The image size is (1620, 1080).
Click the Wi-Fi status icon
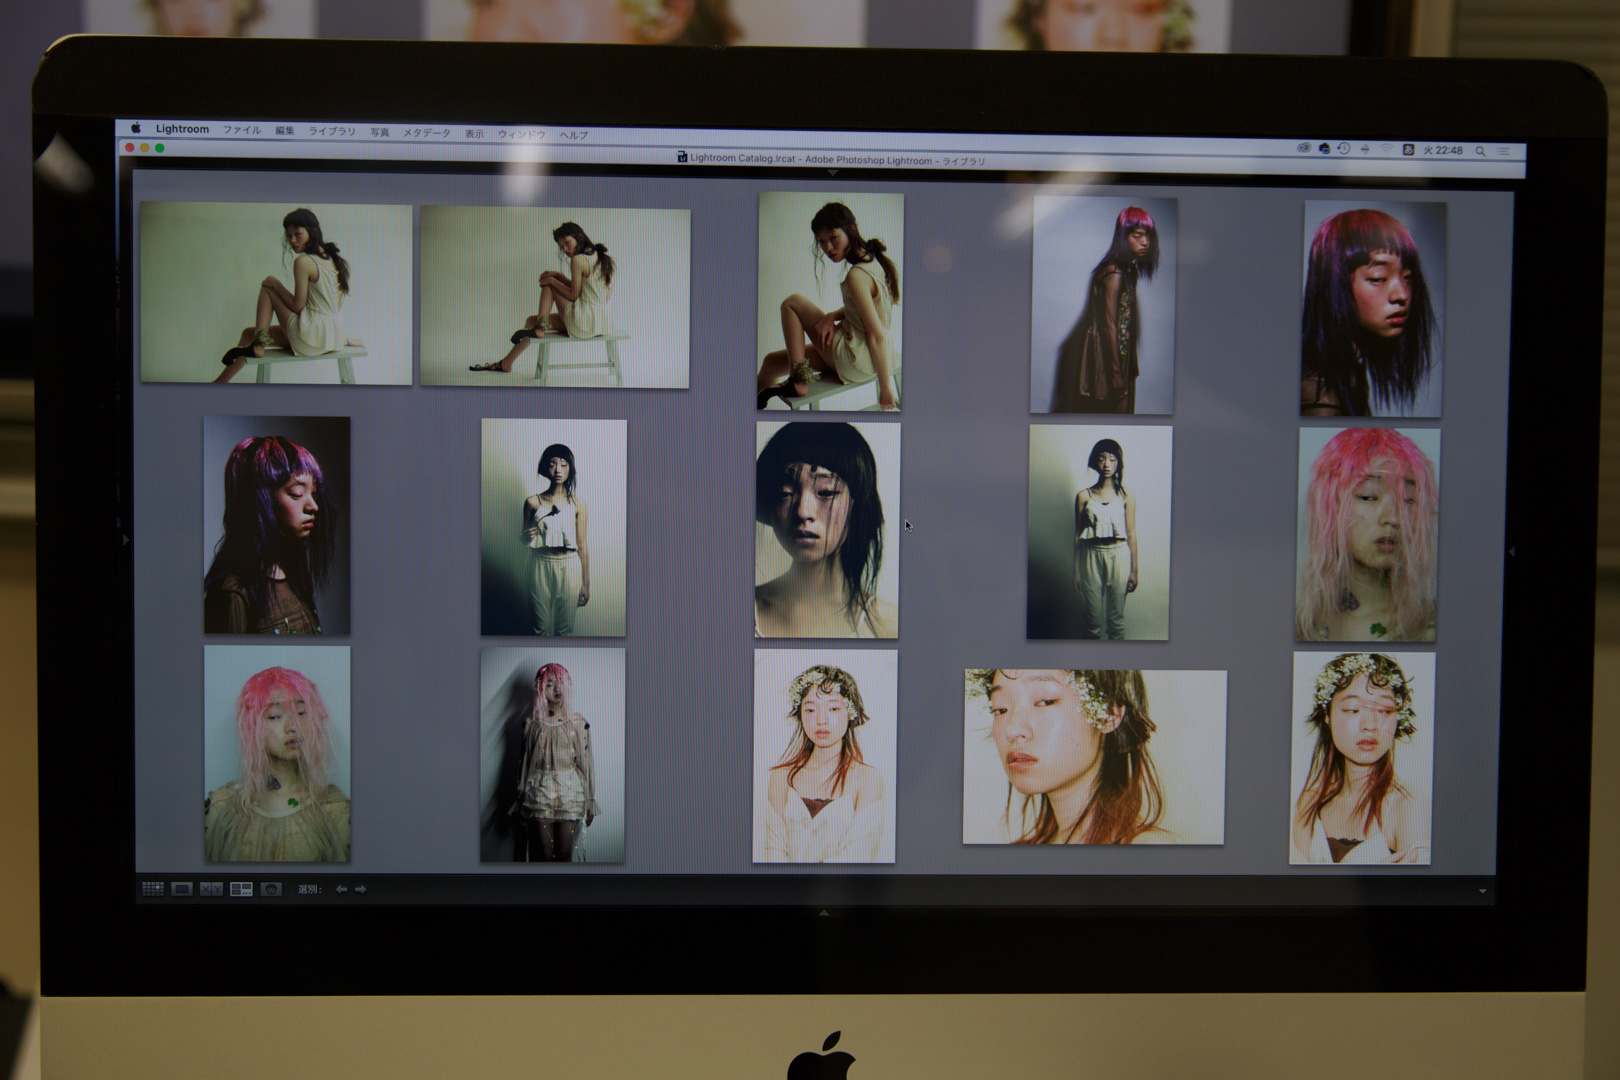(x=1386, y=149)
